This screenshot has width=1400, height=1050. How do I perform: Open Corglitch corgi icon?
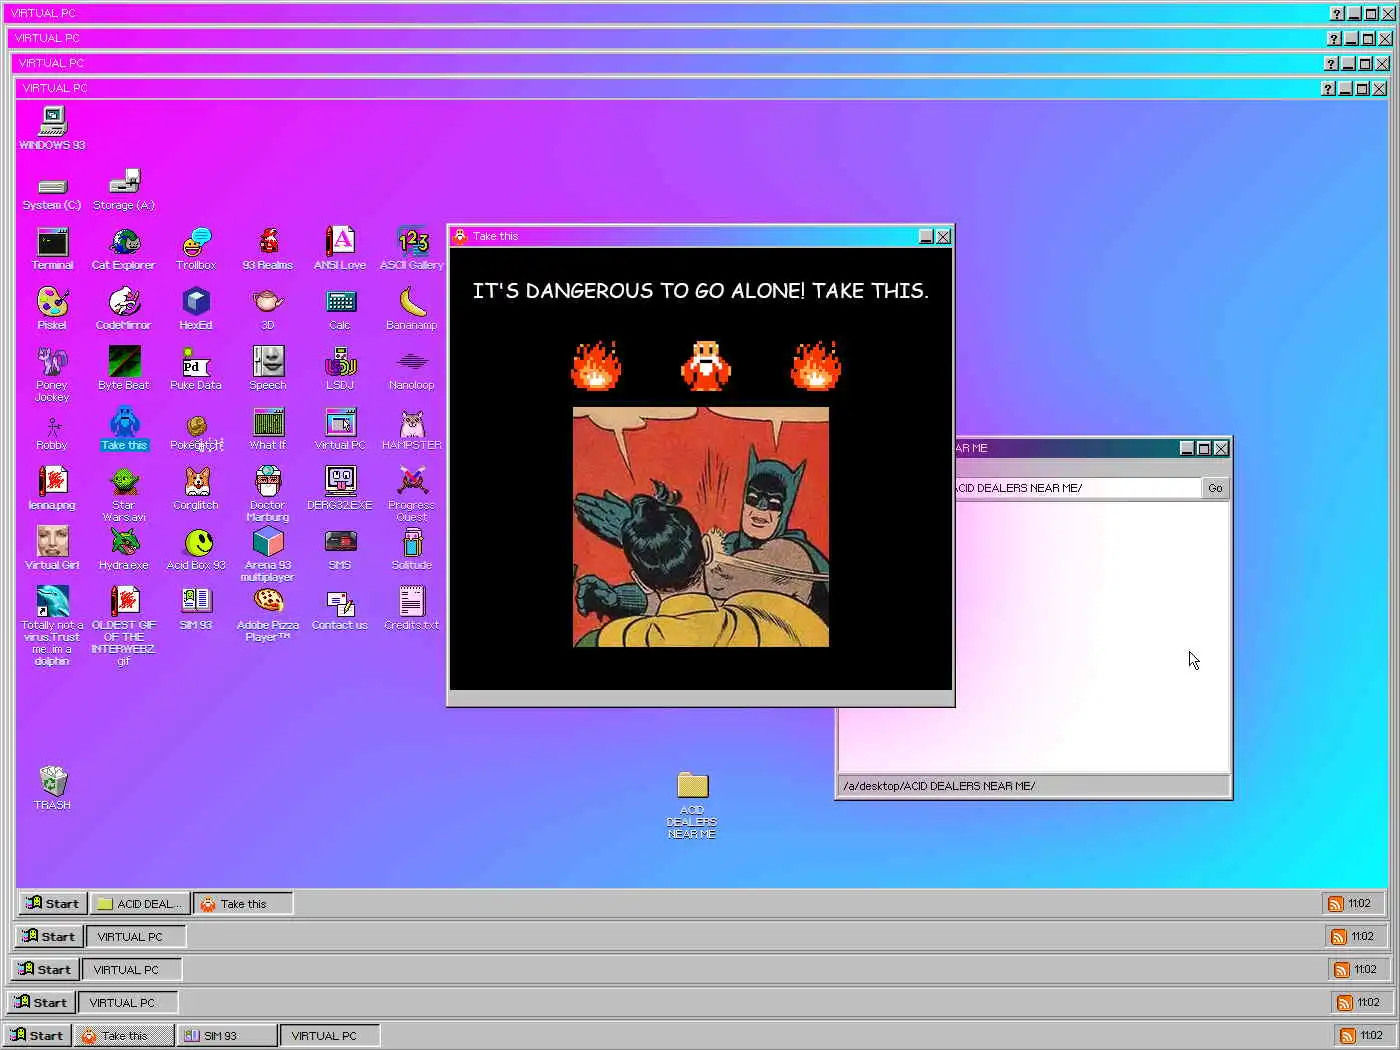coord(196,489)
